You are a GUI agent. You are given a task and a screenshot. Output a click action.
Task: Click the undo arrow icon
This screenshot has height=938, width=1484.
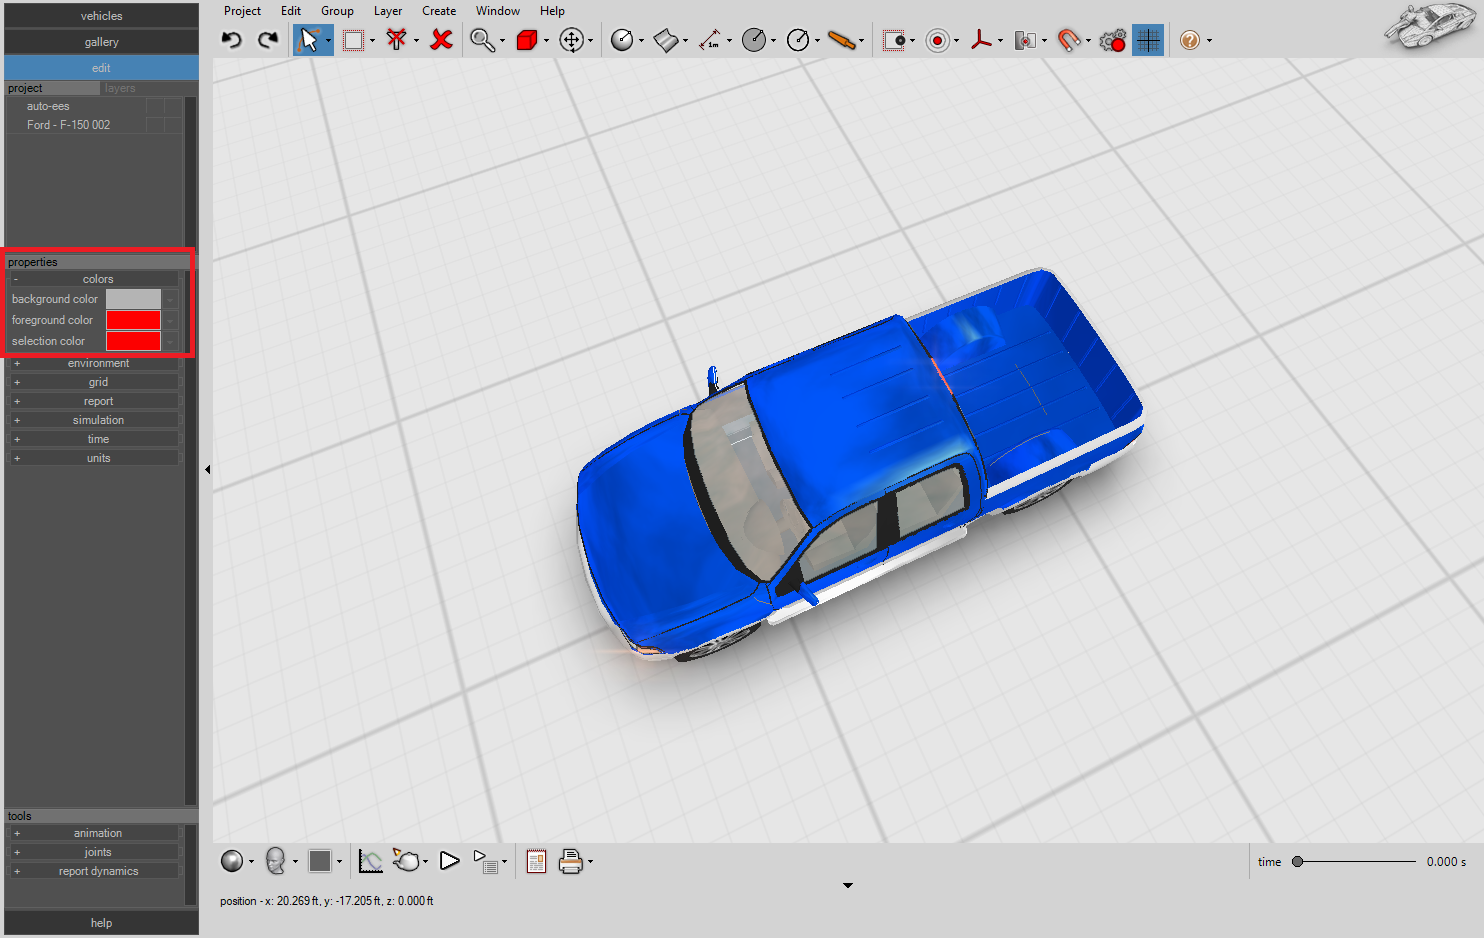click(232, 40)
